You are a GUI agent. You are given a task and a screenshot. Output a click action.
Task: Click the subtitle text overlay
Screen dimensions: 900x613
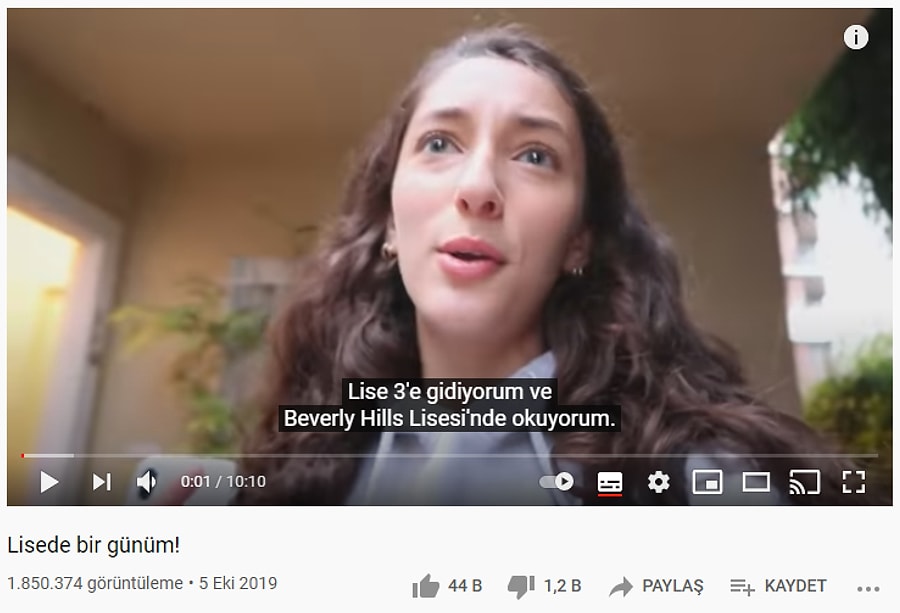[x=449, y=405]
